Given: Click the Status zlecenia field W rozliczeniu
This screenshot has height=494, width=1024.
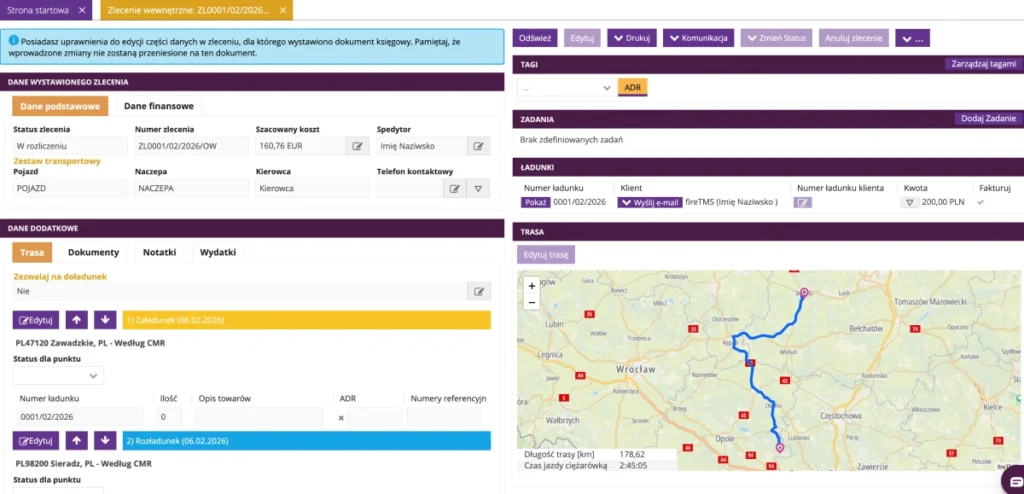Looking at the screenshot, I should click(71, 146).
